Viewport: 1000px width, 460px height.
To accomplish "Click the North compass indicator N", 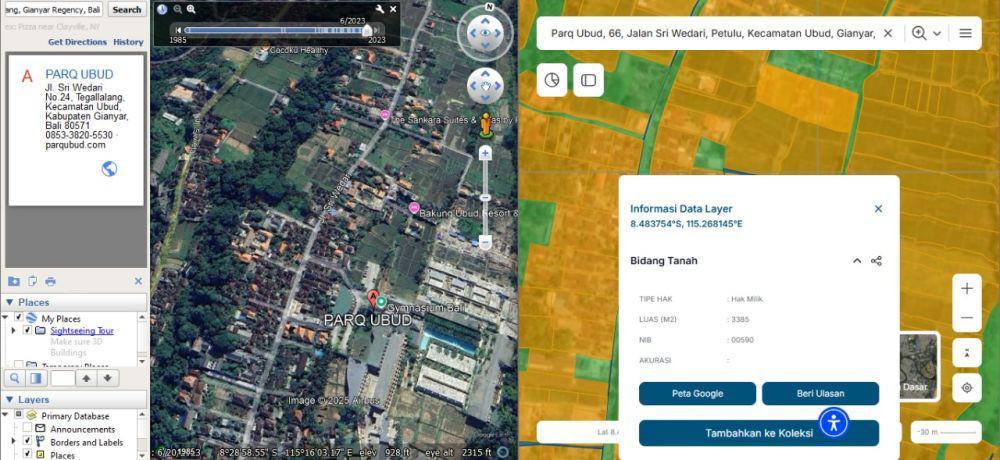I will pyautogui.click(x=489, y=7).
